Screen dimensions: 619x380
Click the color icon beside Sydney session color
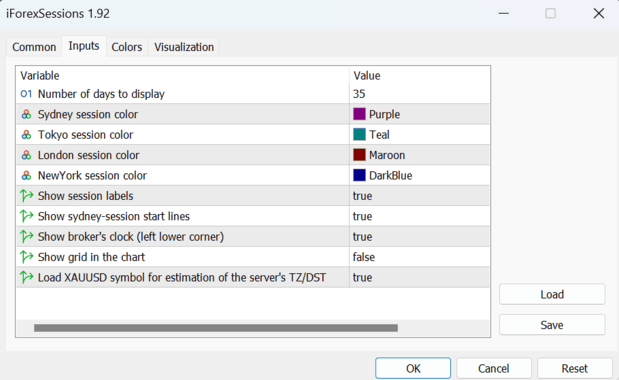pos(26,114)
